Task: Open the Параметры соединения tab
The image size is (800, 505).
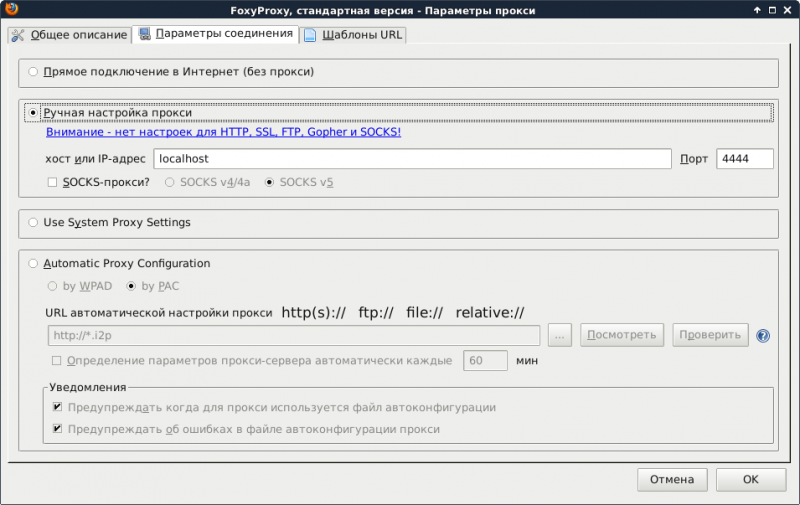Action: click(x=216, y=34)
